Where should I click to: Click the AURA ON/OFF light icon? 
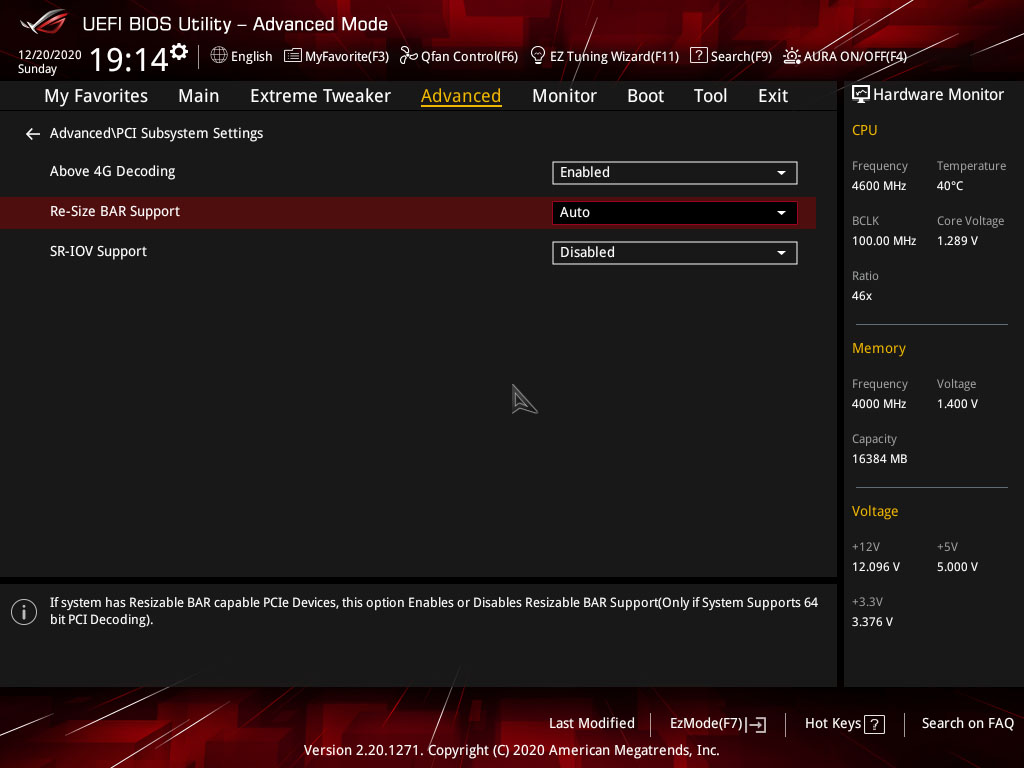coord(792,56)
